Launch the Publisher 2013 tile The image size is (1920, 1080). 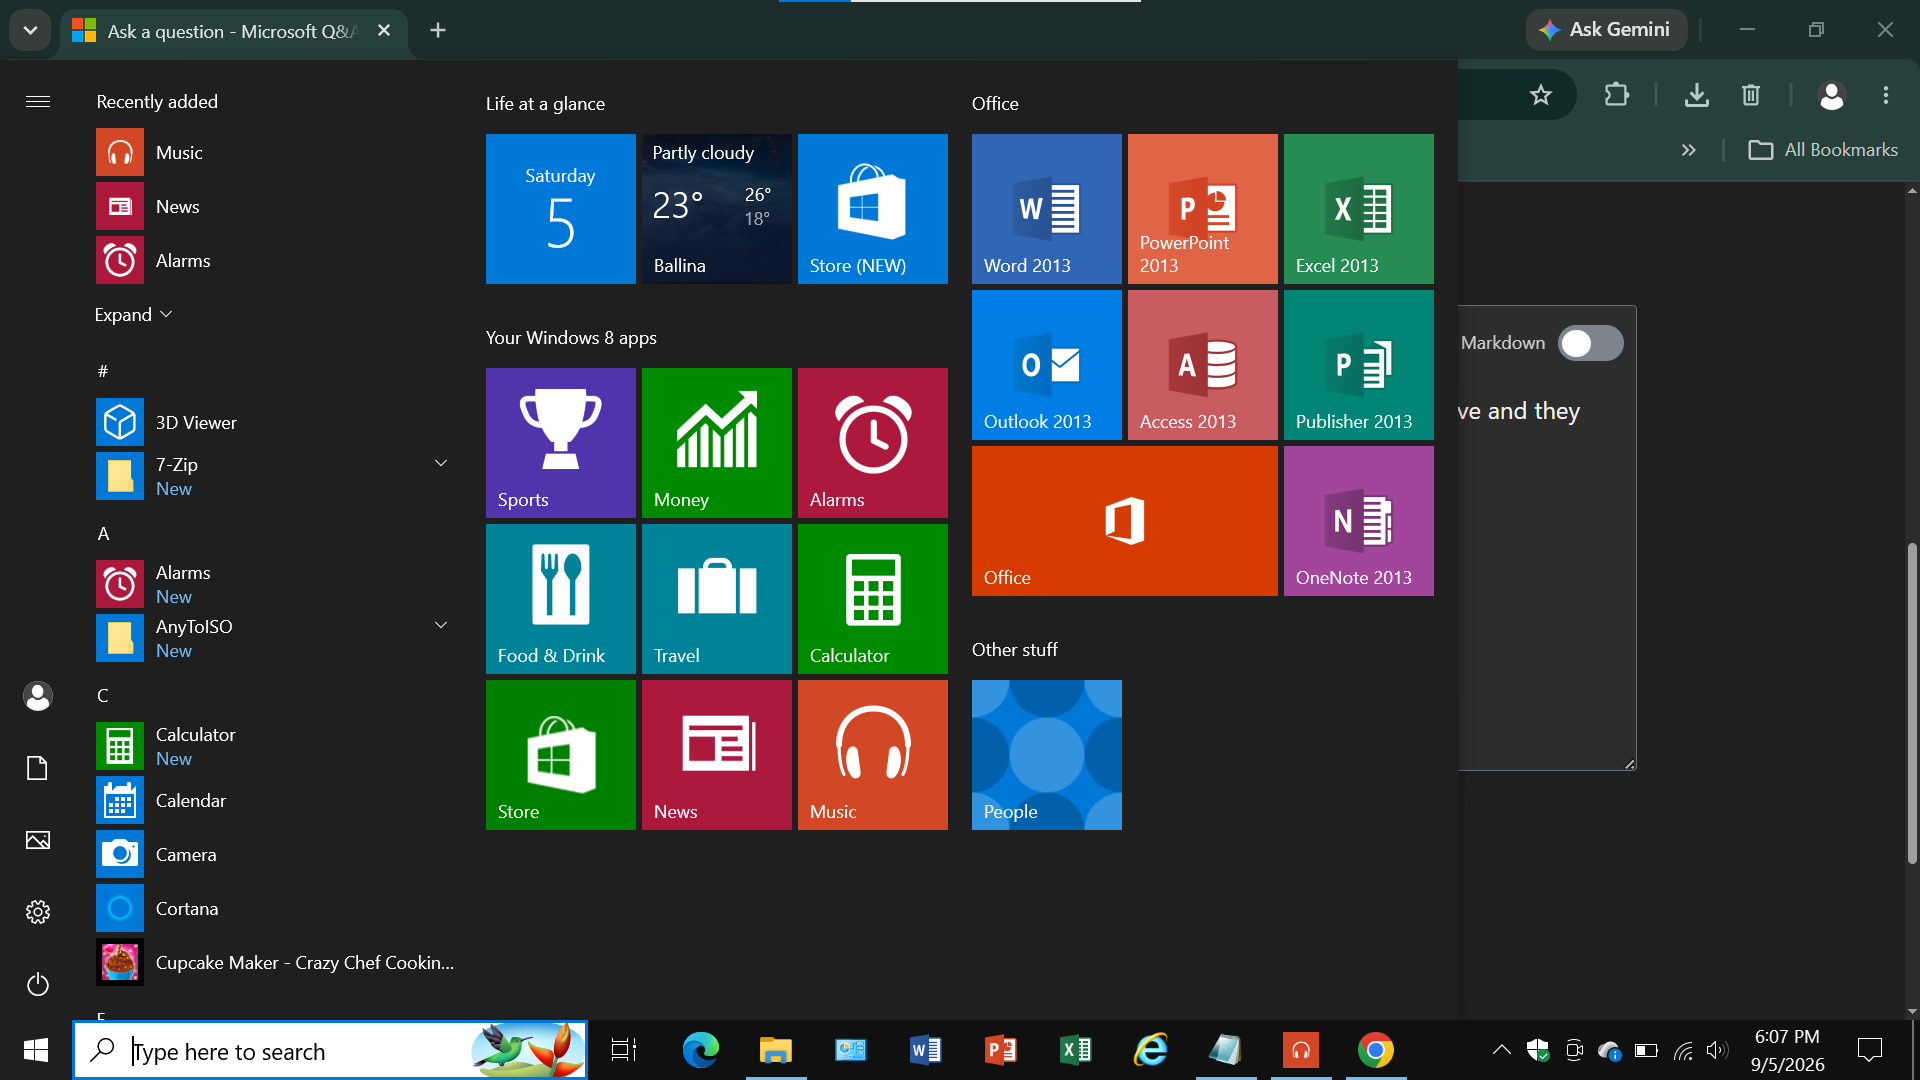pos(1358,365)
